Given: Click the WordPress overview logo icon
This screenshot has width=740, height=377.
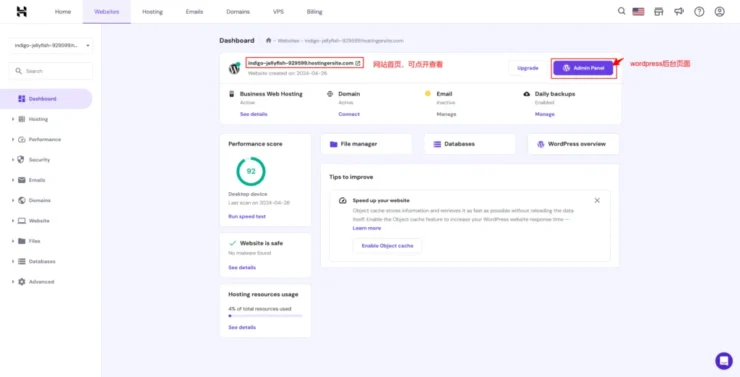Looking at the screenshot, I should point(541,144).
